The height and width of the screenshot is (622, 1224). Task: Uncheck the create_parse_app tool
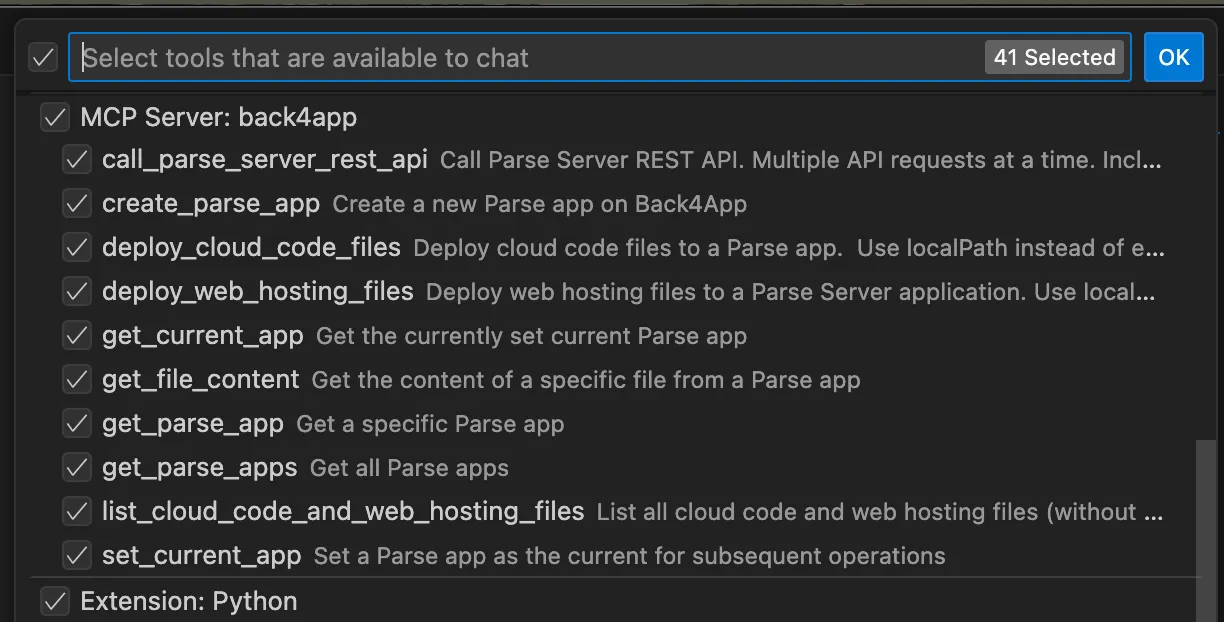click(77, 204)
